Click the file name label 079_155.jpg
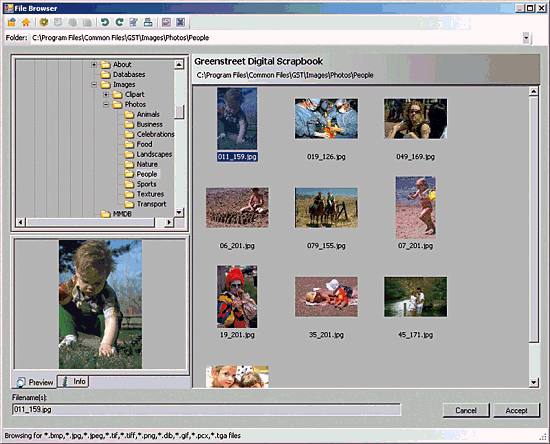Viewport: 550px width, 444px height. pos(326,246)
